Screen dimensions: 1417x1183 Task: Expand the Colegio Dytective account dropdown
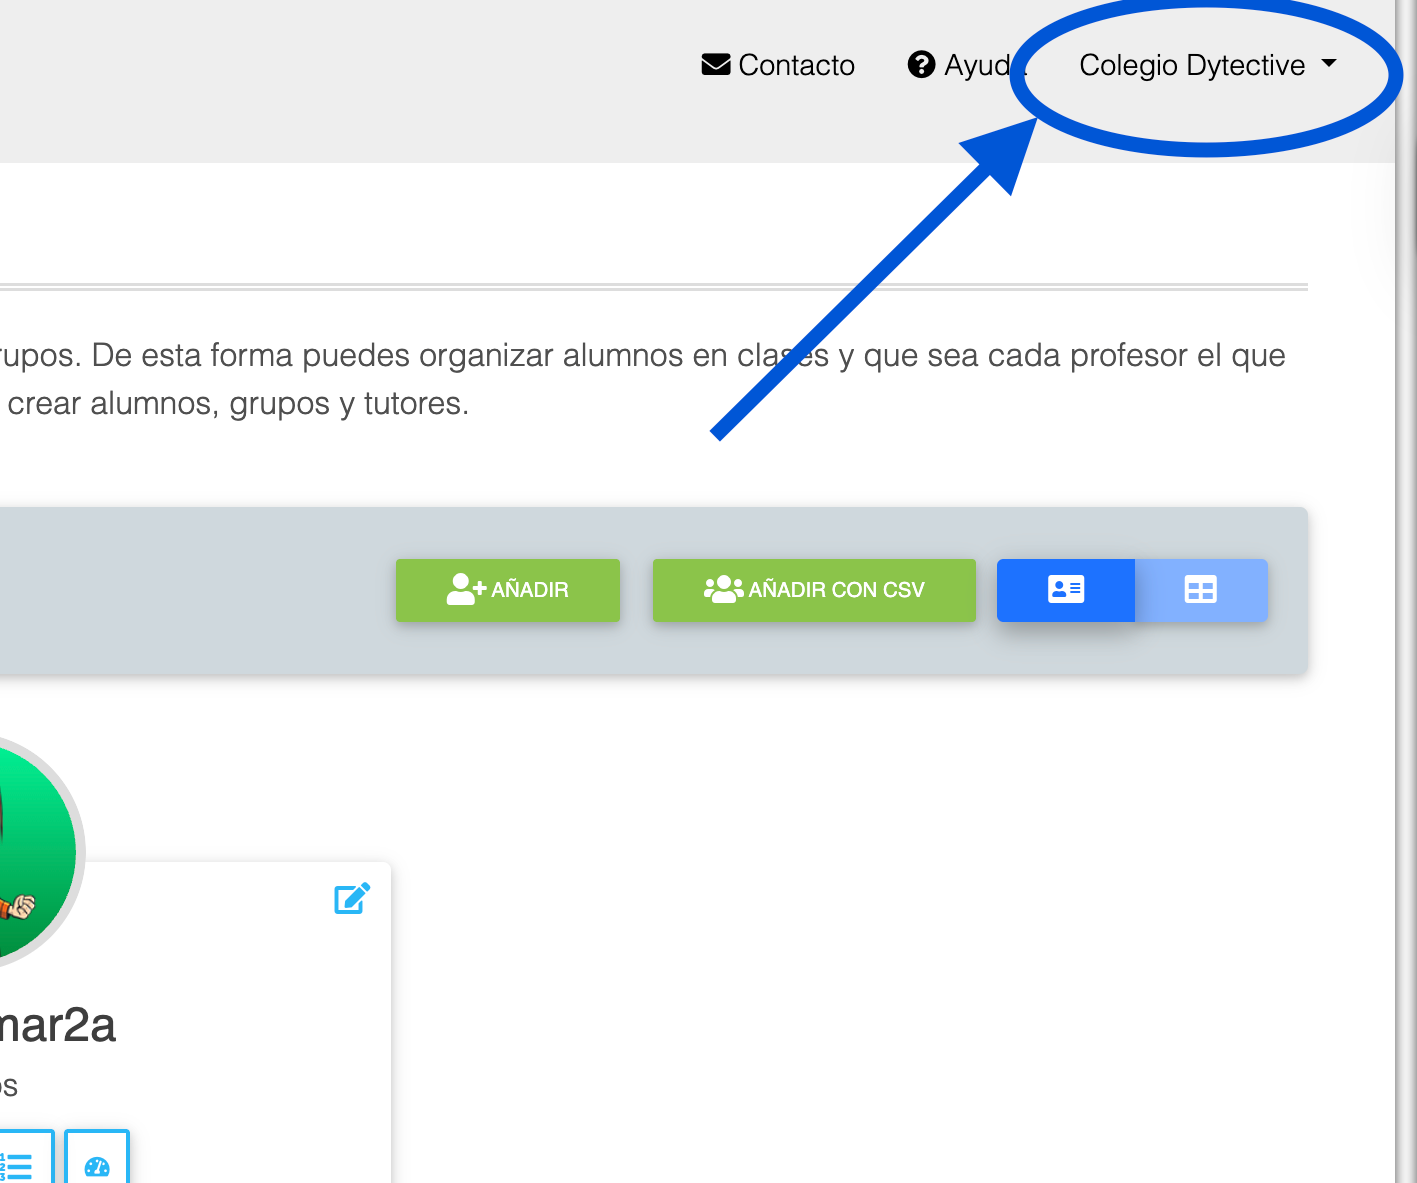click(x=1207, y=65)
